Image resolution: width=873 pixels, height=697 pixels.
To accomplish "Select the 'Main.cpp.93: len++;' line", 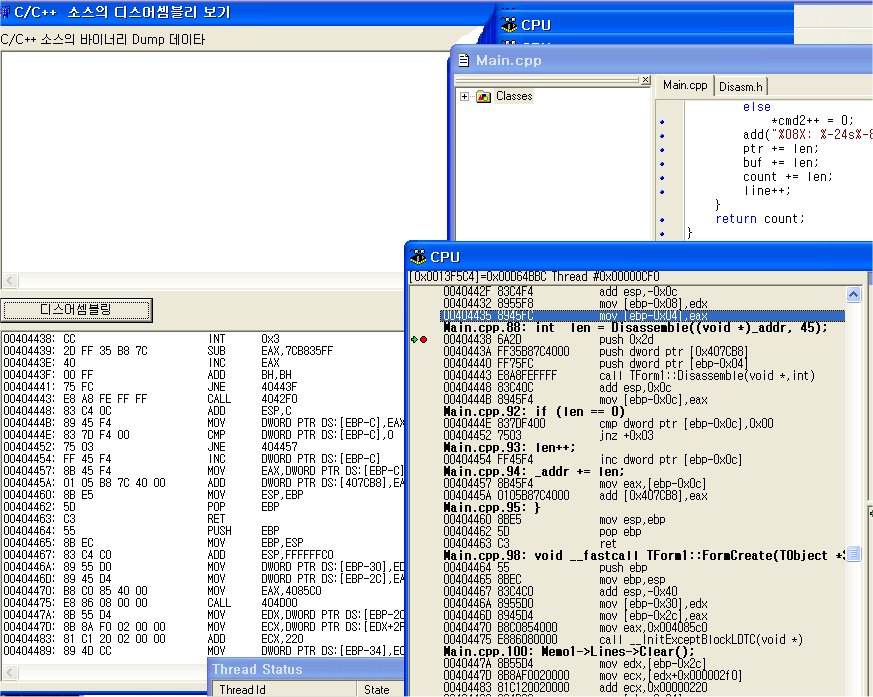I will coord(509,448).
